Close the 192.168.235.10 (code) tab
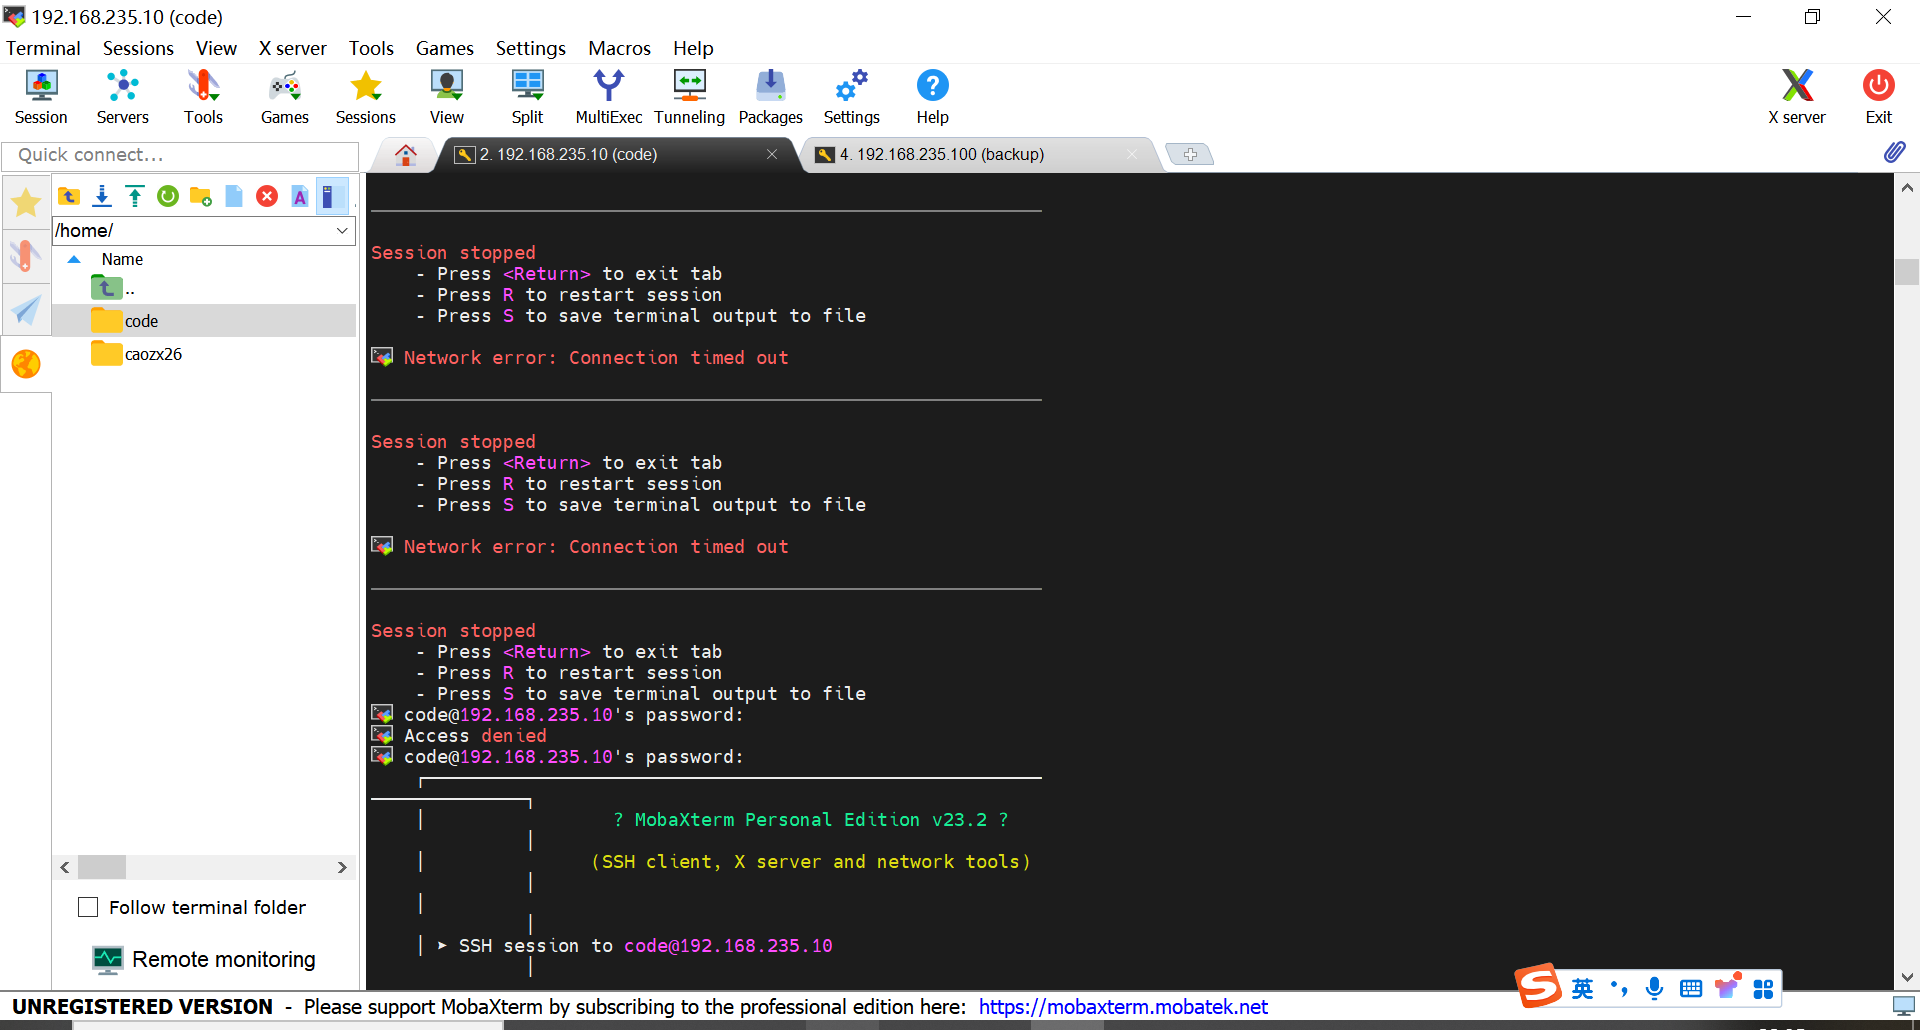Screen dimensions: 1920x1030 click(x=772, y=154)
